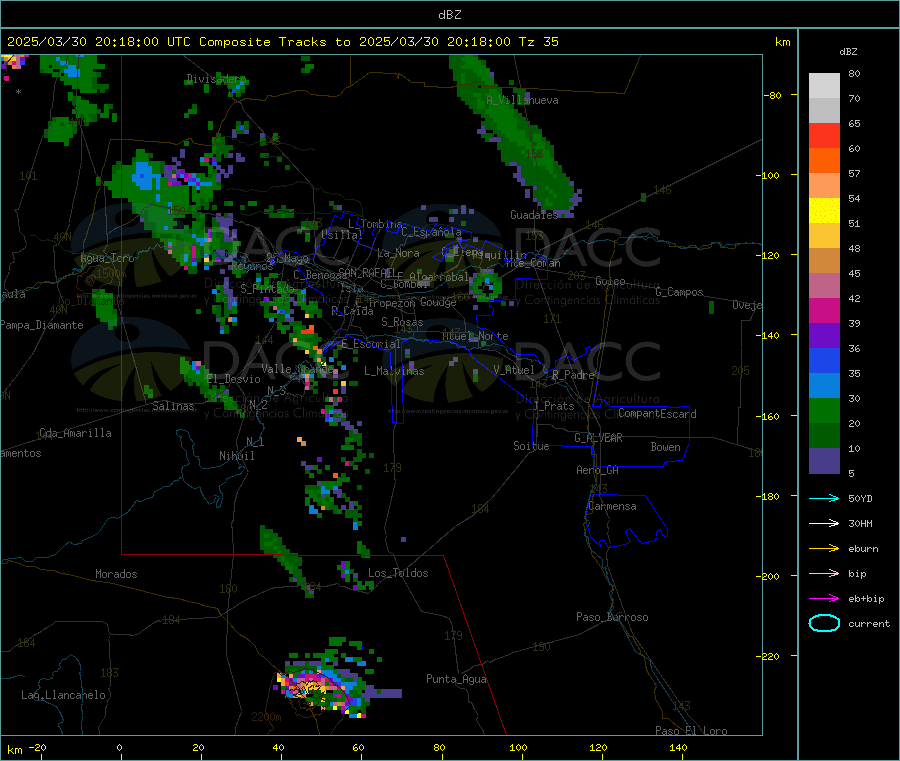Select the slate 5-10 dBZ legend swatch
This screenshot has width=900, height=761.
[824, 461]
